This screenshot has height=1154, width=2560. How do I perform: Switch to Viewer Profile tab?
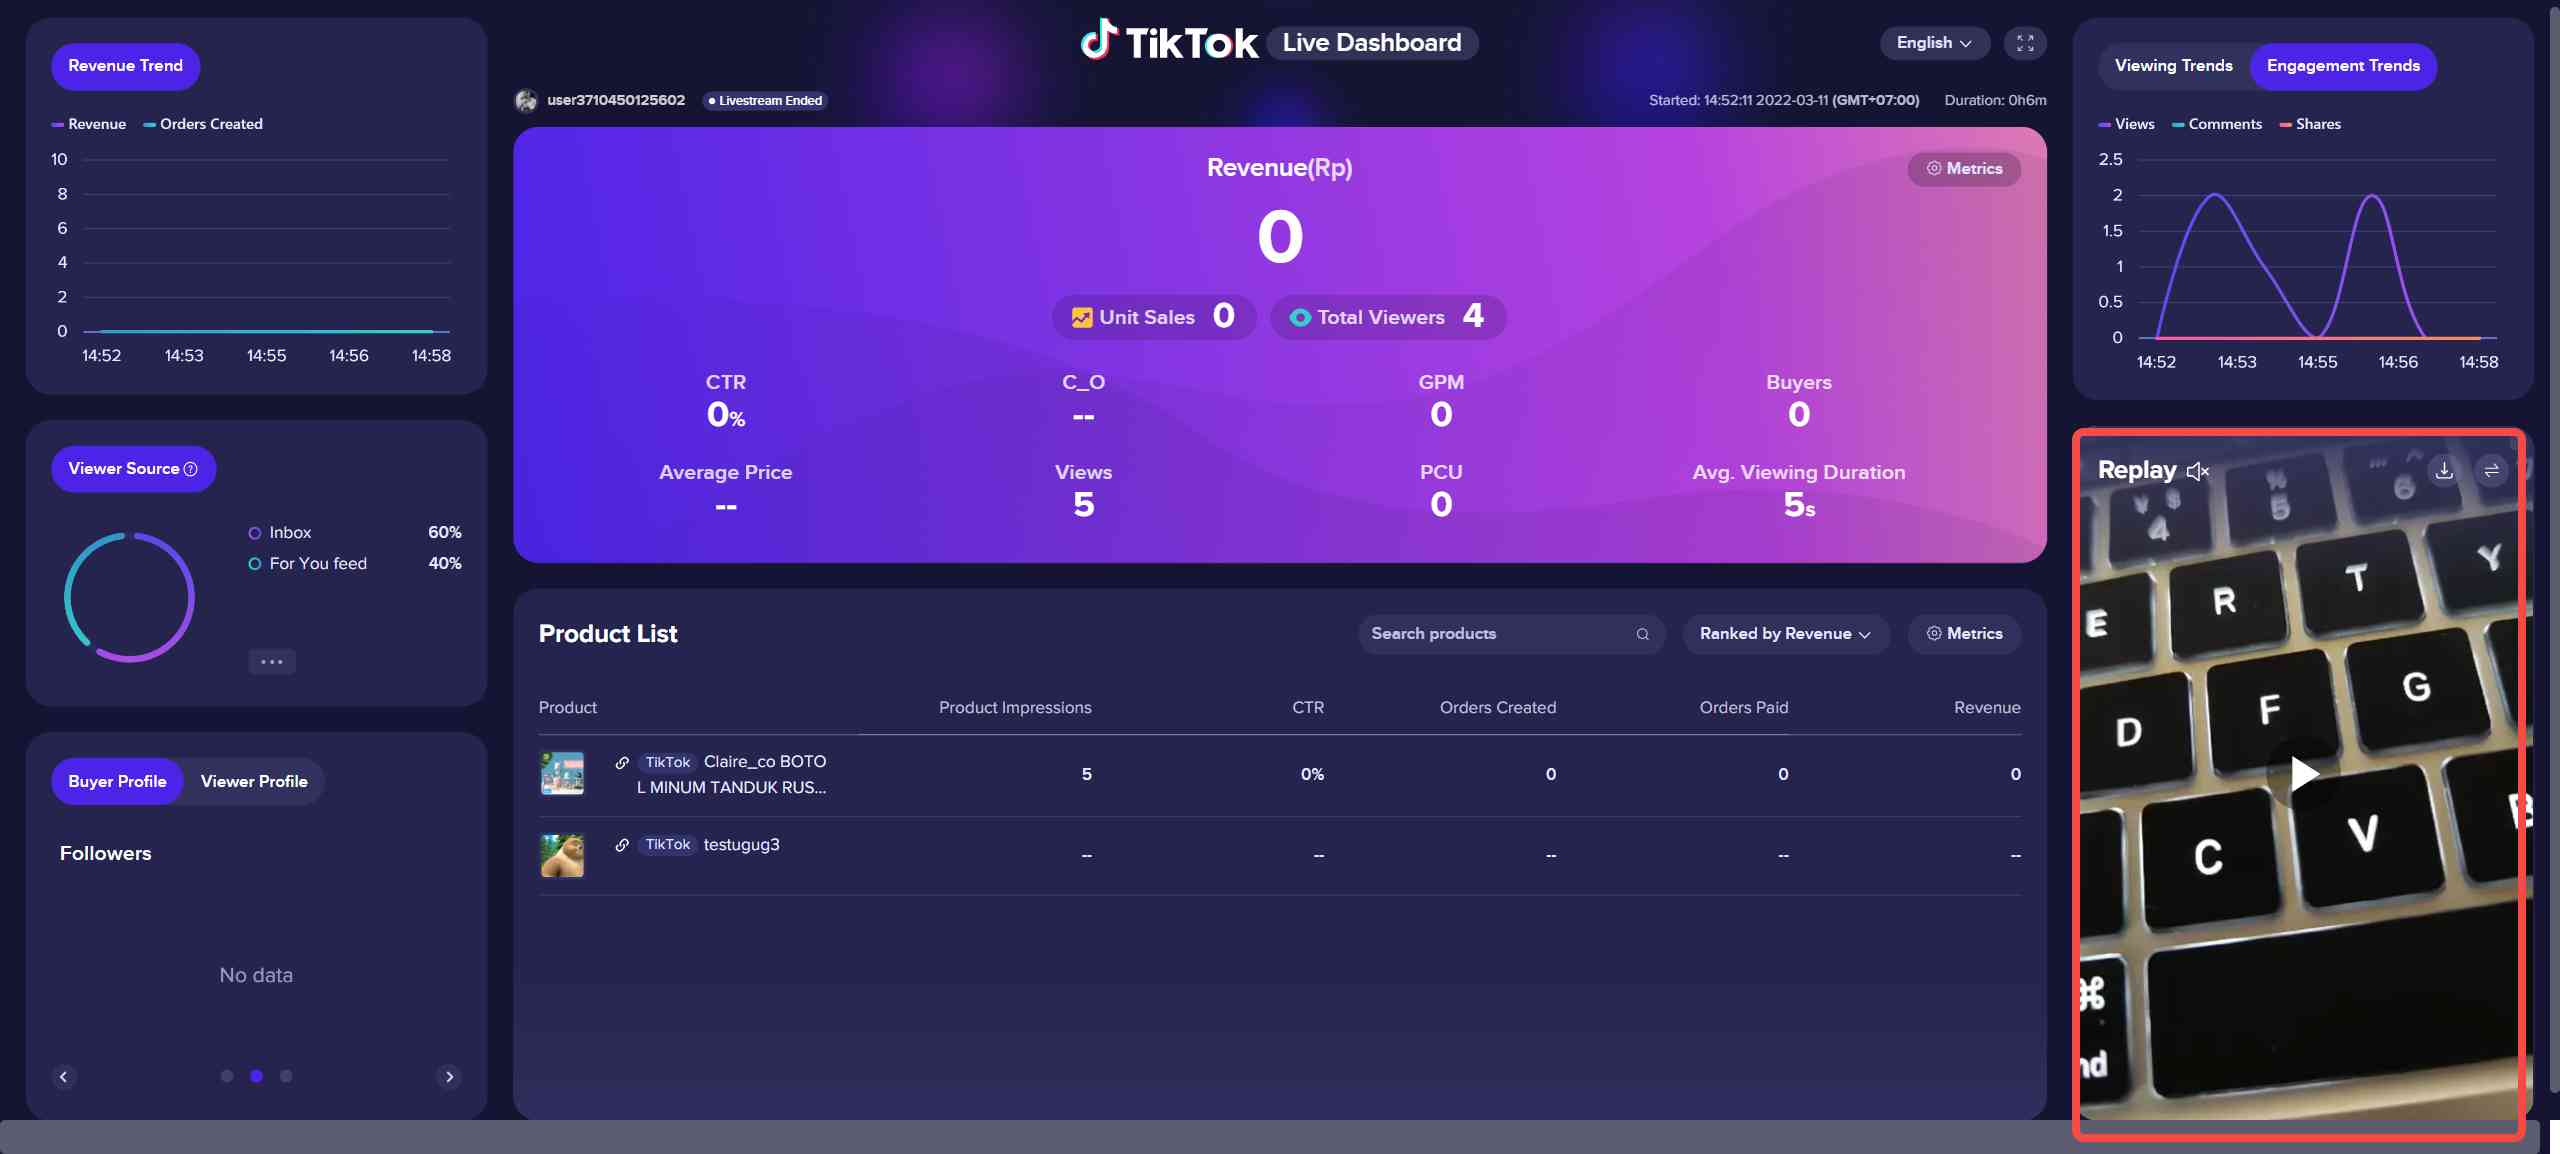point(254,781)
